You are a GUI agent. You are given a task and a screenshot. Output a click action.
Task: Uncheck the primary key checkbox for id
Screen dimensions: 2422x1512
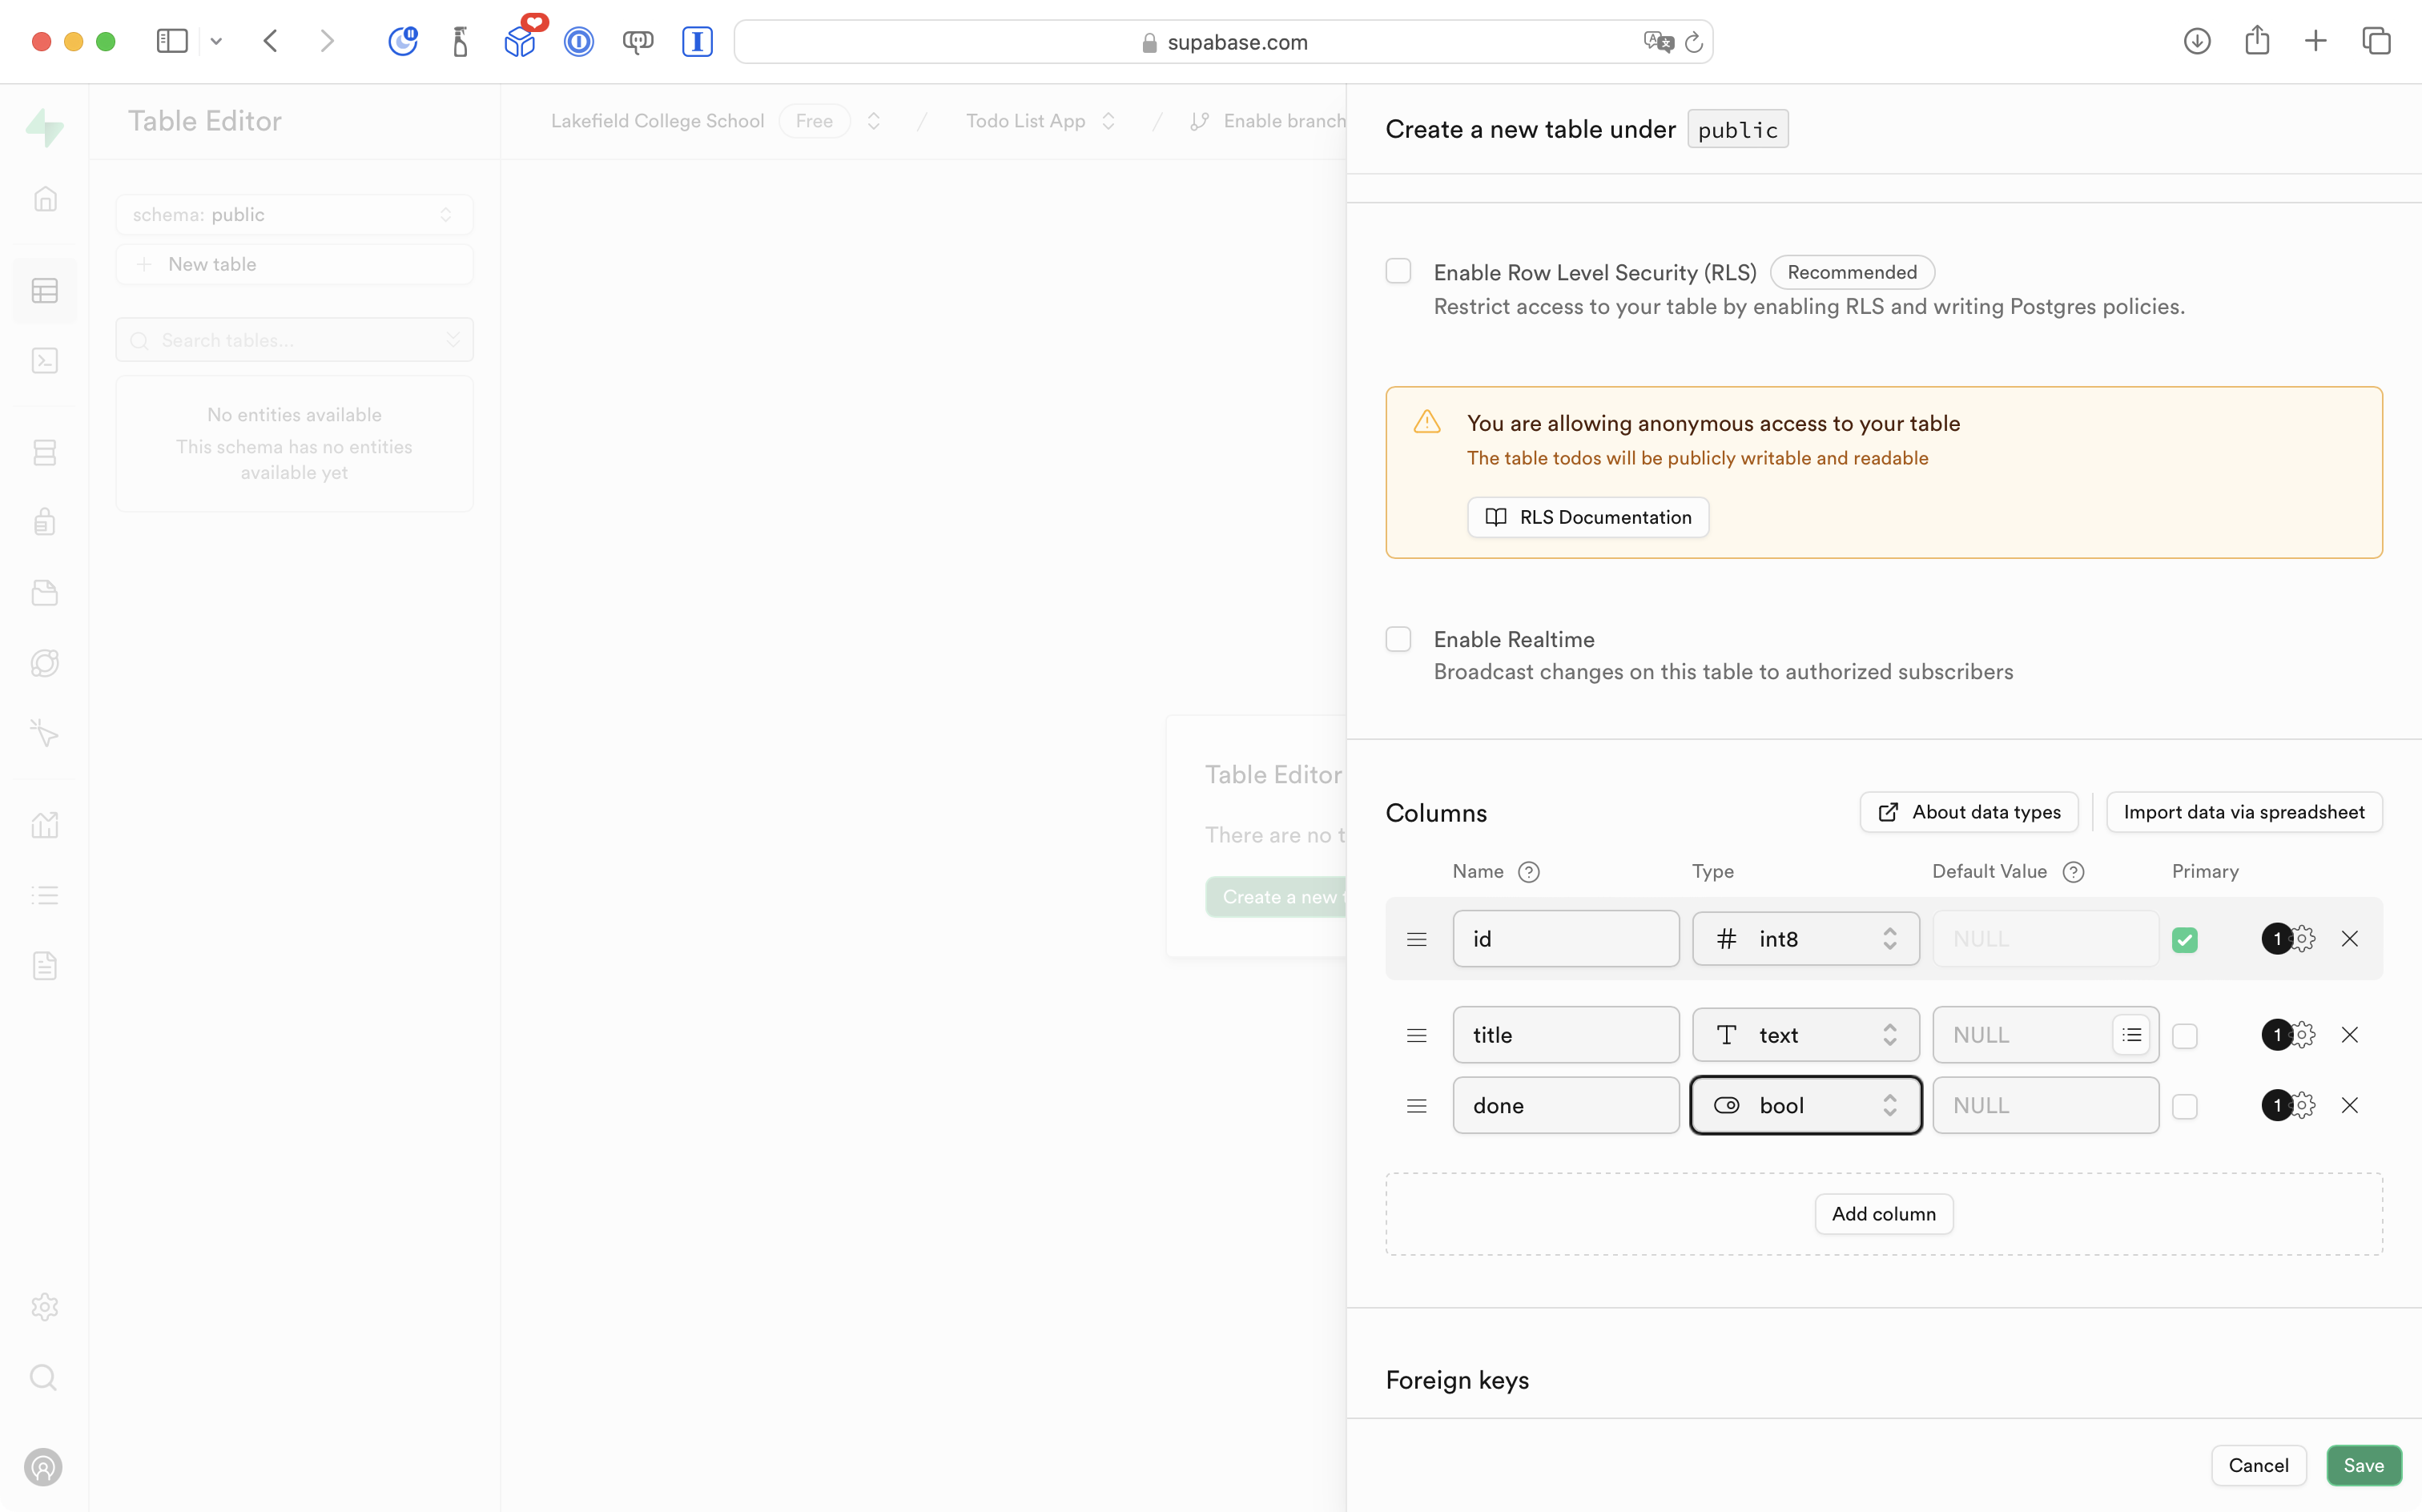pyautogui.click(x=2184, y=939)
